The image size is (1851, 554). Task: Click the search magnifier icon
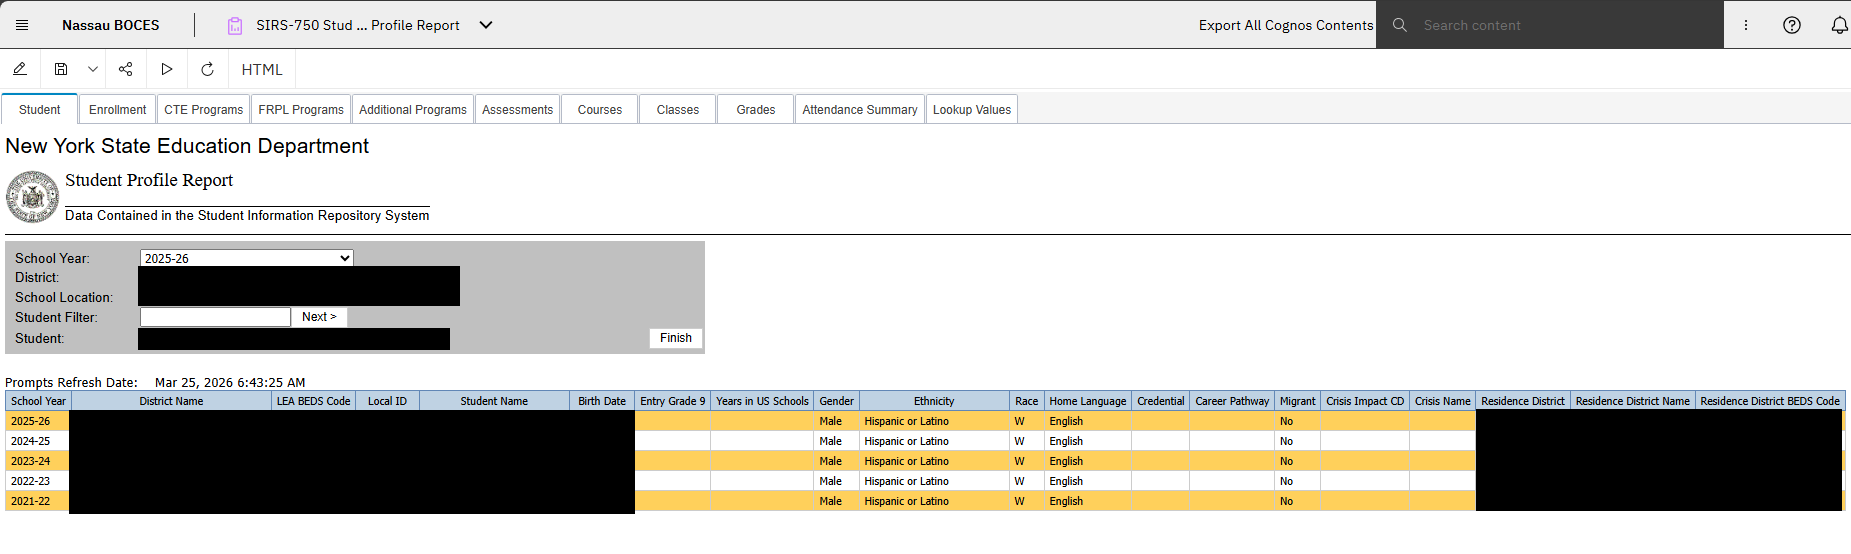(1400, 25)
